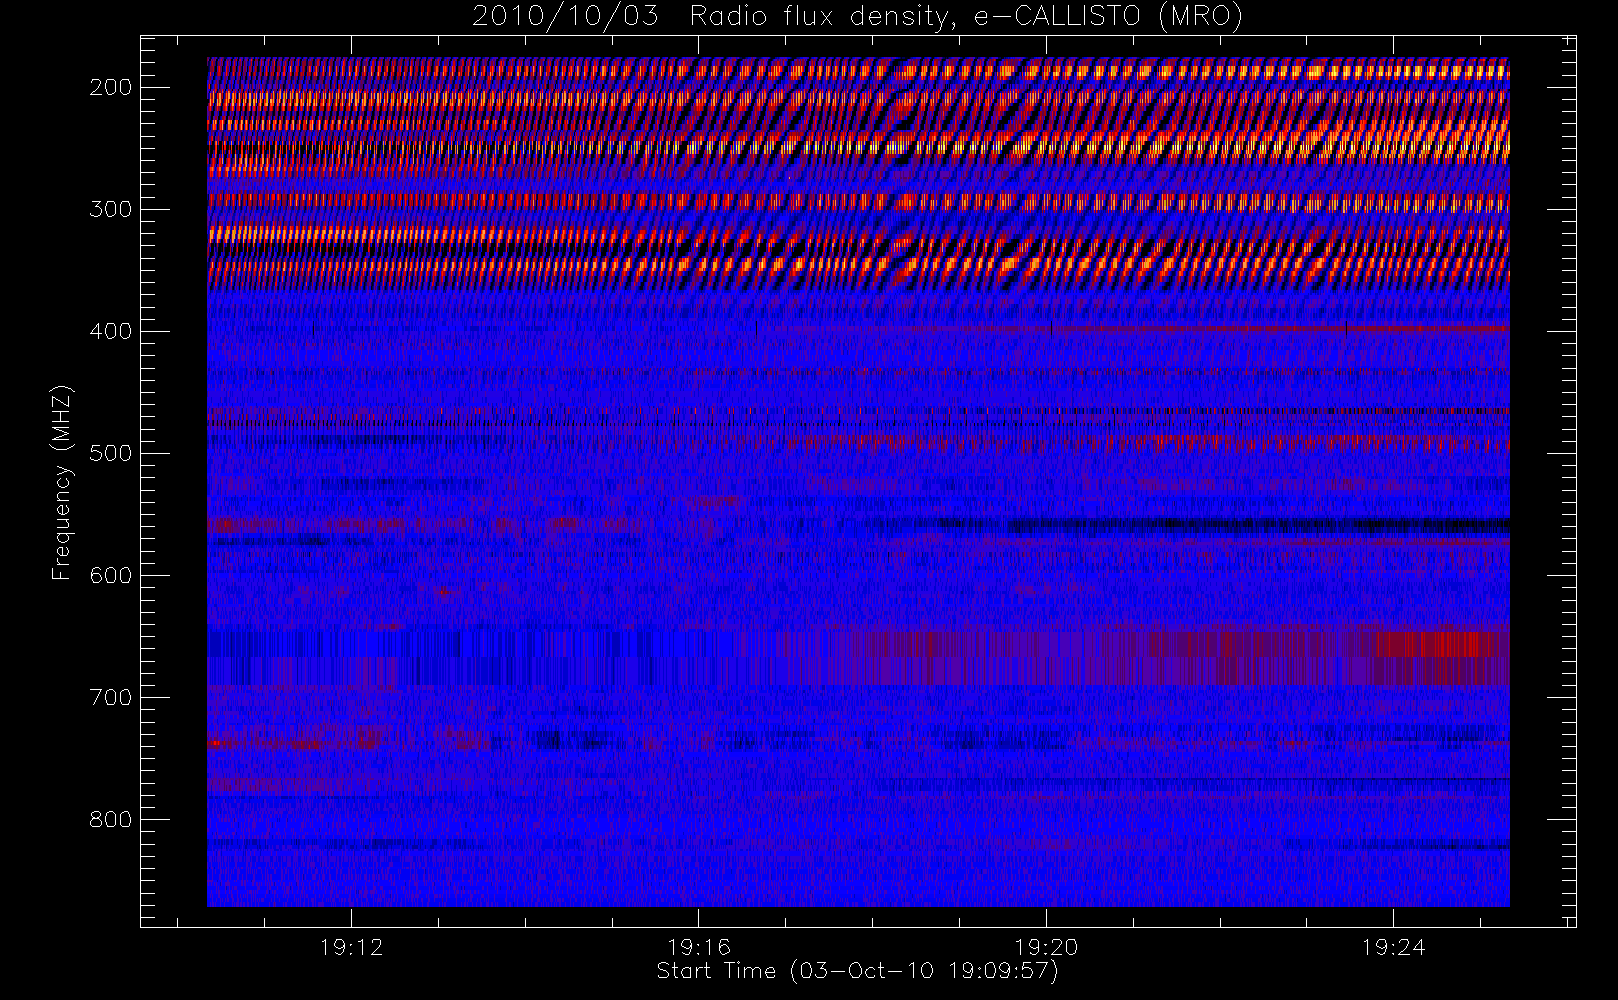Click the 400 frequency tick label

click(x=111, y=331)
